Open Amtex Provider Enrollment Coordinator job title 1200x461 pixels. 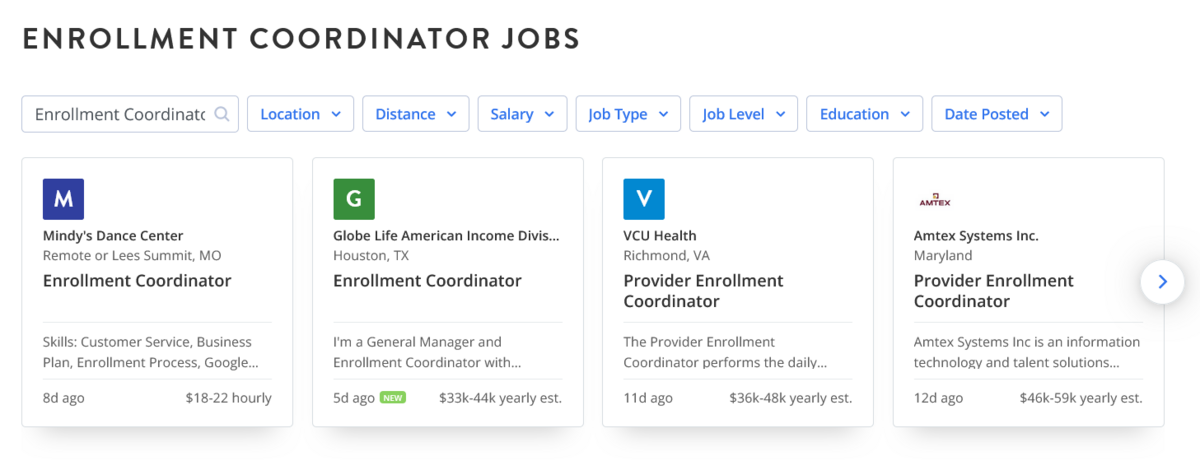point(994,291)
